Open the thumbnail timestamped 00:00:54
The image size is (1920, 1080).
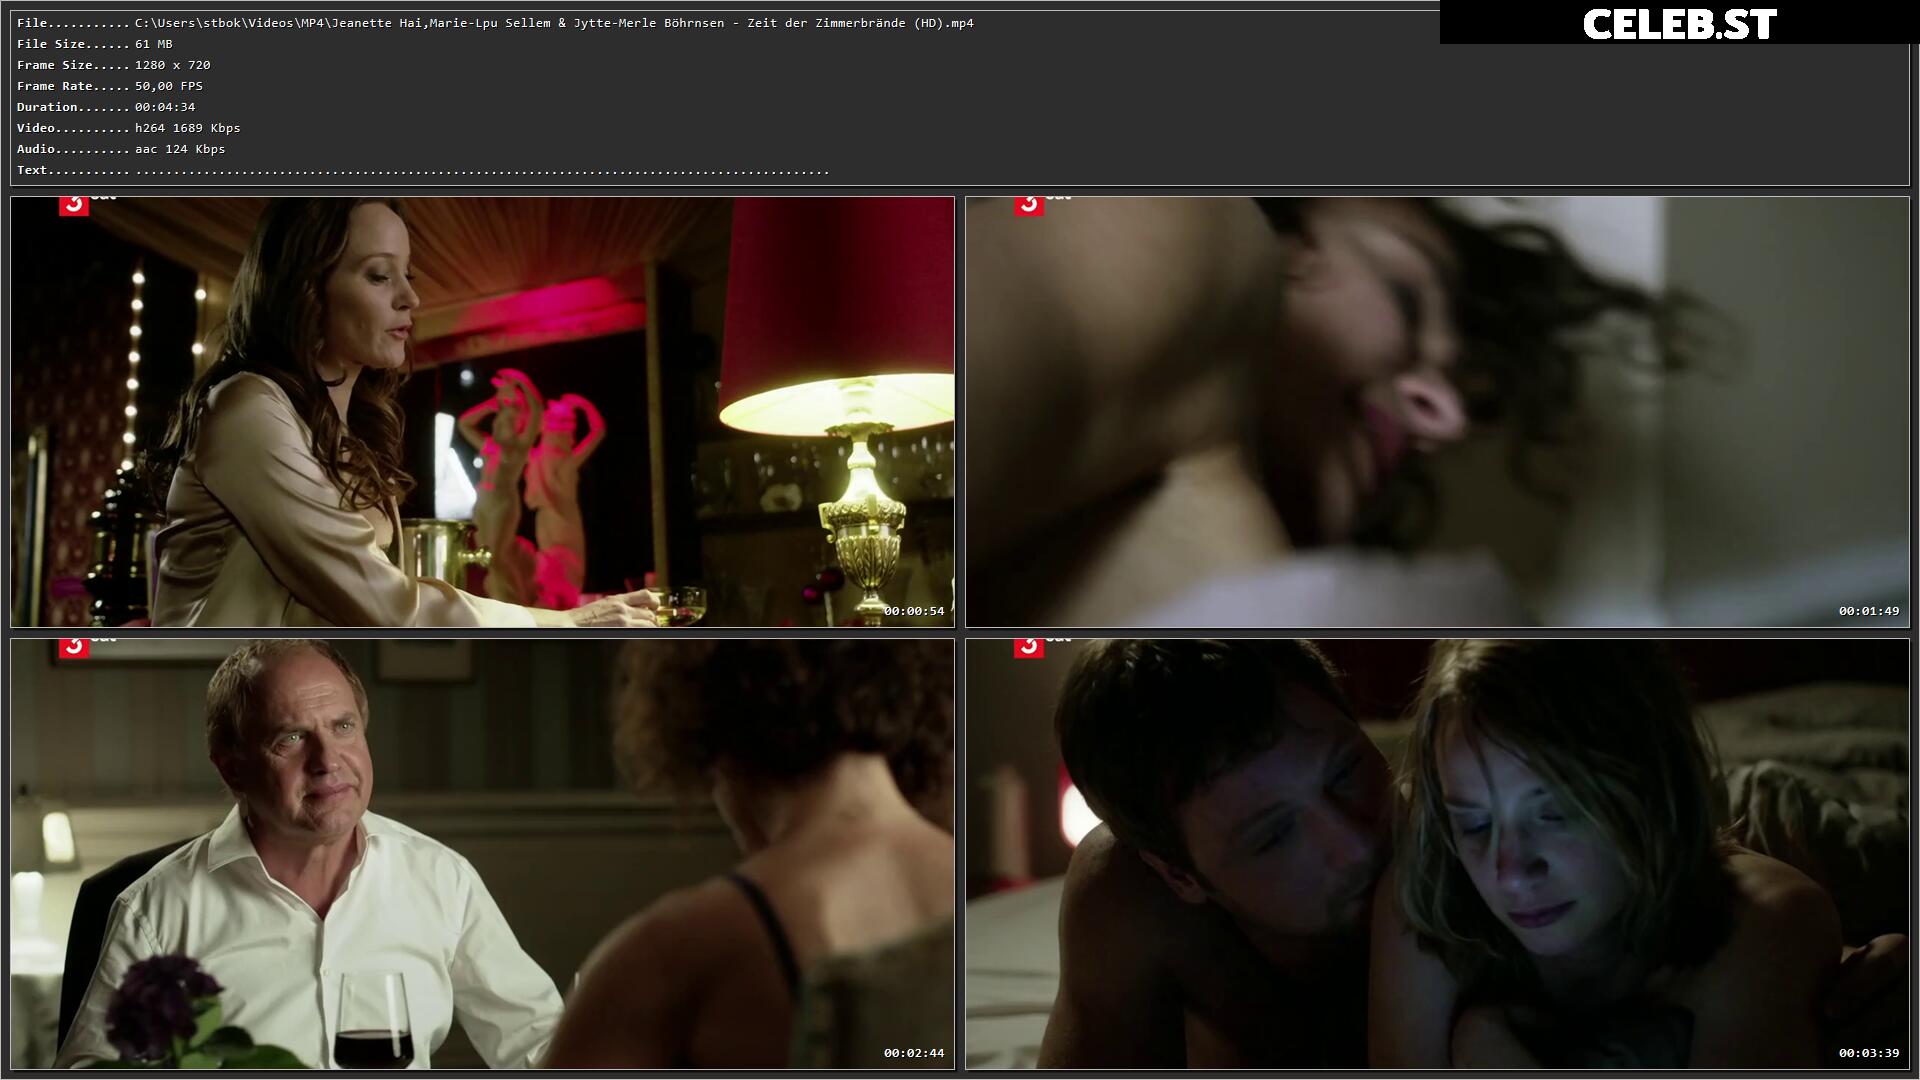click(482, 412)
